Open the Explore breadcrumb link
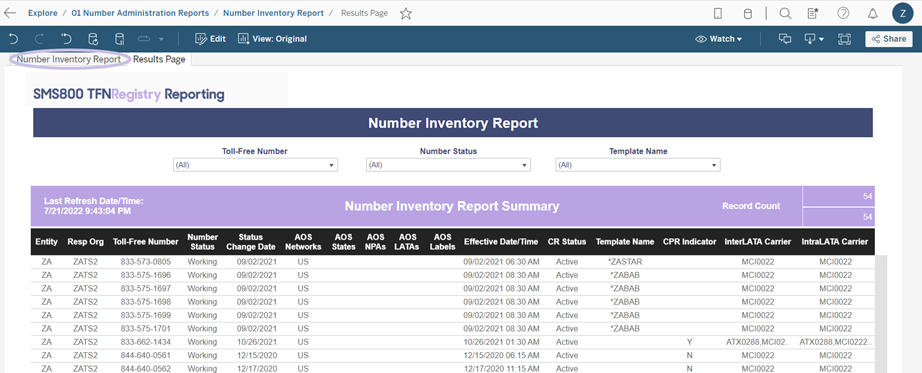 (x=43, y=13)
